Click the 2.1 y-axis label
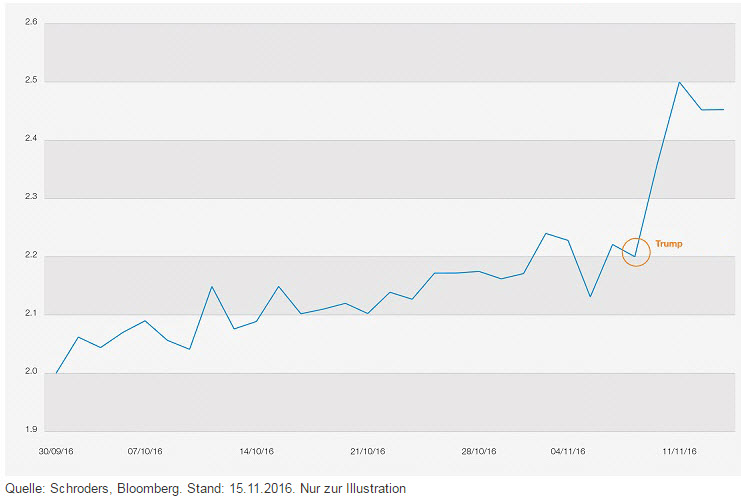This screenshot has height=496, width=741. tap(30, 314)
